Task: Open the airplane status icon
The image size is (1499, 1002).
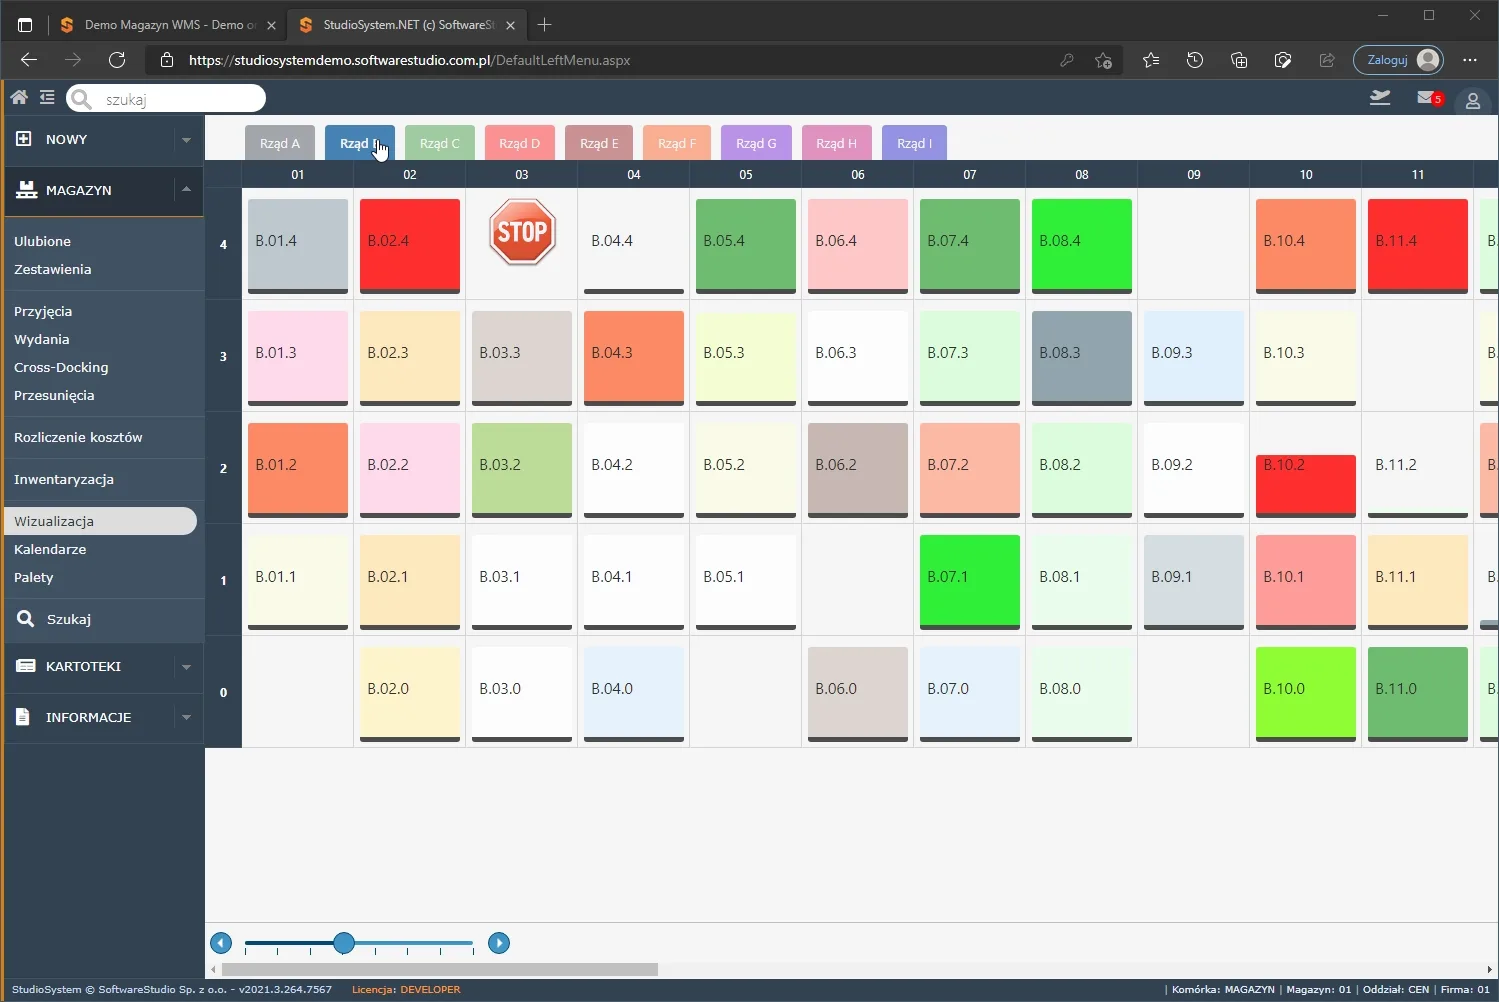Action: pos(1380,97)
